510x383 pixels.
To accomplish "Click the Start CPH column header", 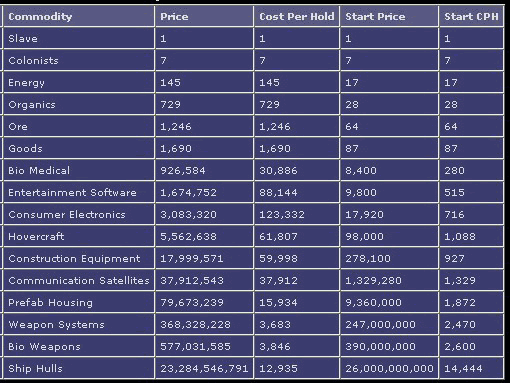I will click(x=471, y=16).
